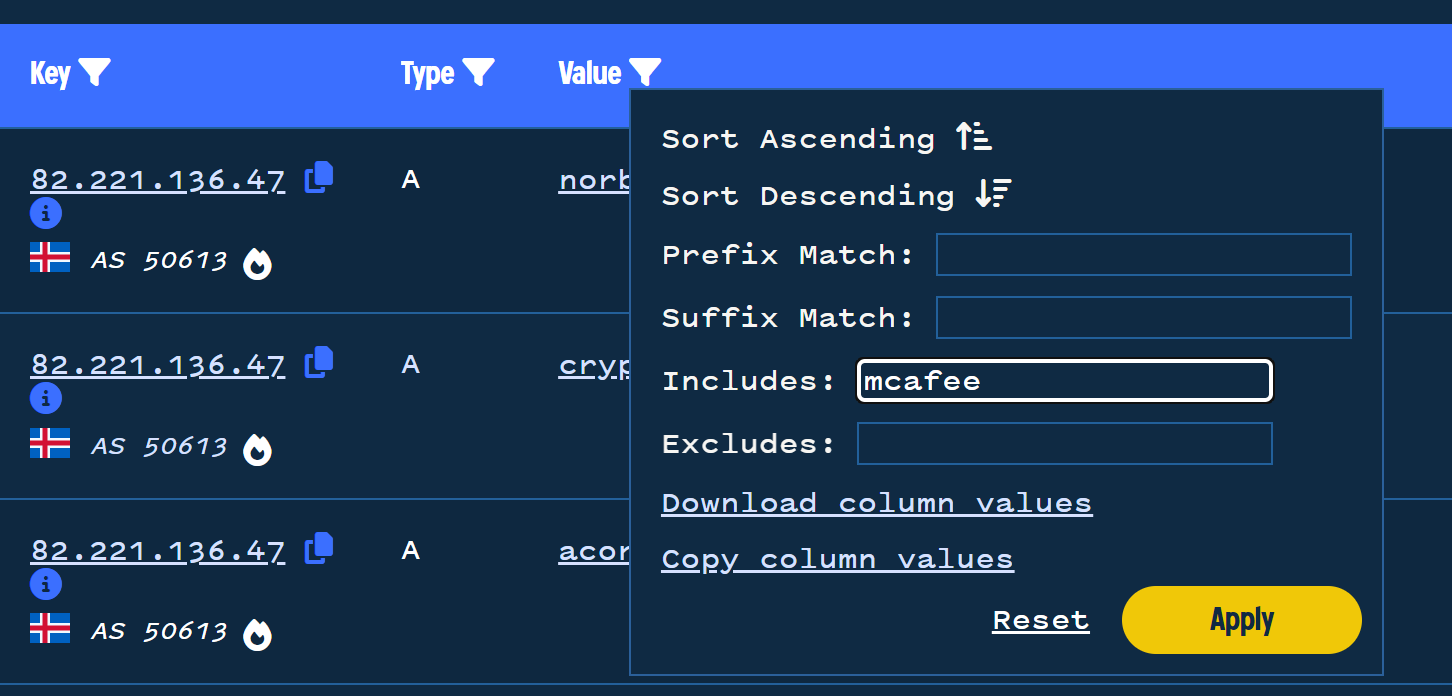The image size is (1452, 696).
Task: Click AS 50613 in the norb row
Action: (159, 261)
